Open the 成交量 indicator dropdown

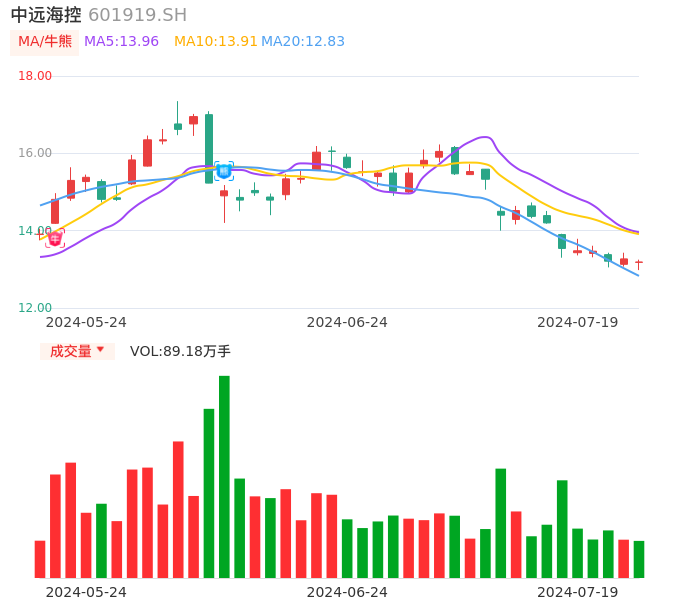[x=77, y=351]
